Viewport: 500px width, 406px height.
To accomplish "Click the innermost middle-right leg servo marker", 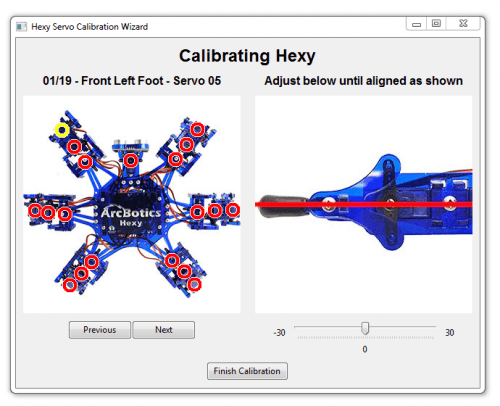I will [x=197, y=212].
